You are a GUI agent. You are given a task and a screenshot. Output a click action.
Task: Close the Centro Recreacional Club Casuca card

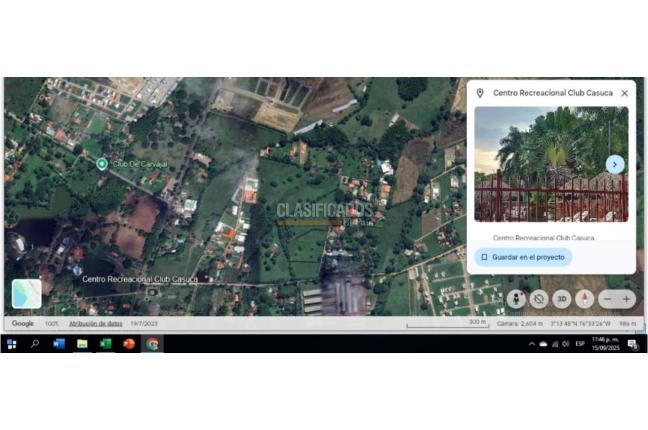[x=624, y=93]
